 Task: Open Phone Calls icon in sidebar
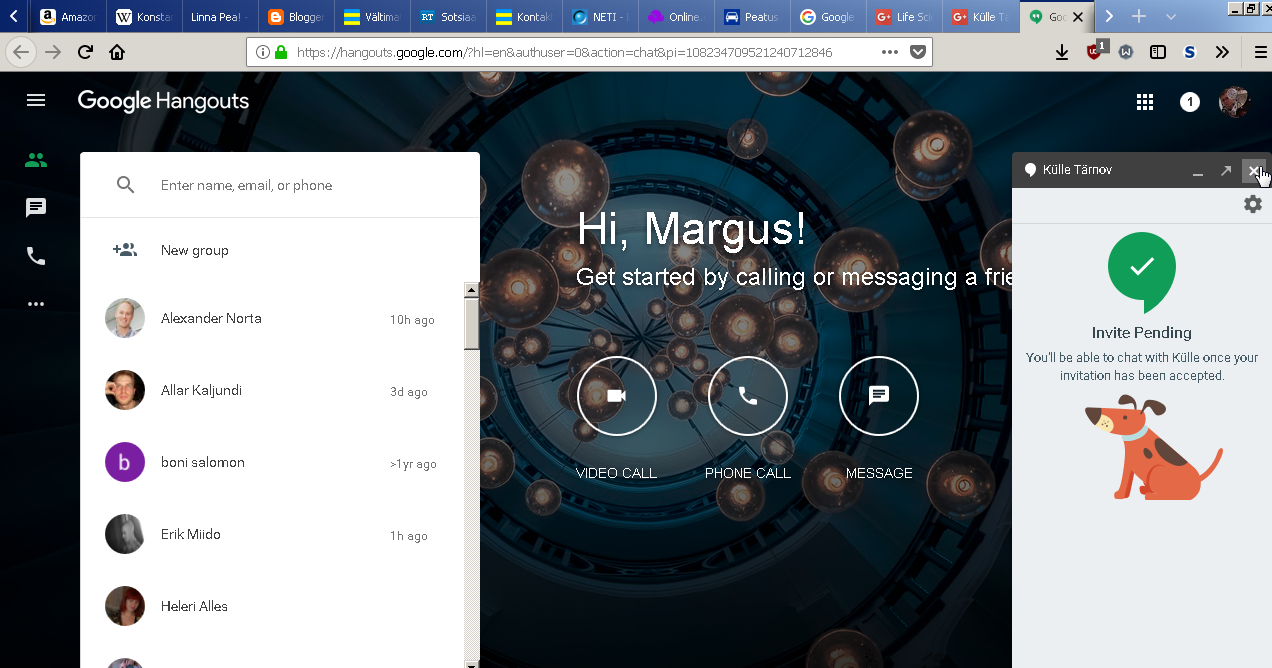[36, 256]
